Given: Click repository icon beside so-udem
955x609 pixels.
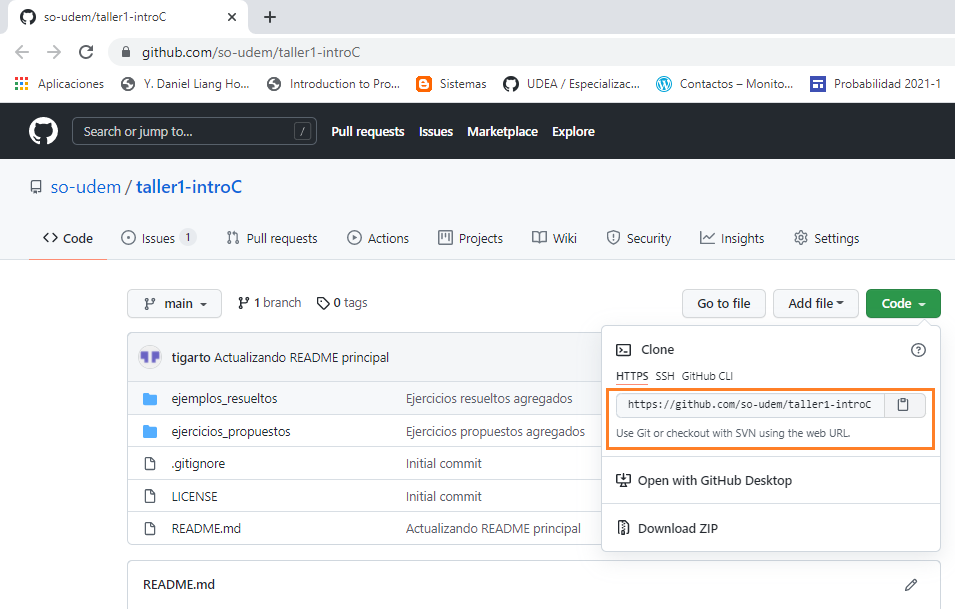Looking at the screenshot, I should (x=36, y=187).
